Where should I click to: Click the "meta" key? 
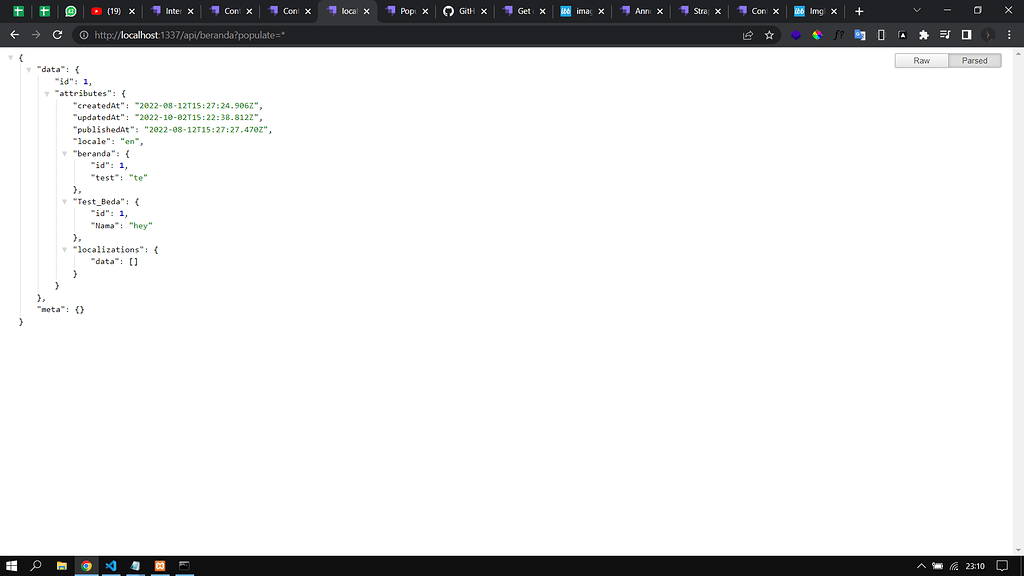(x=51, y=310)
